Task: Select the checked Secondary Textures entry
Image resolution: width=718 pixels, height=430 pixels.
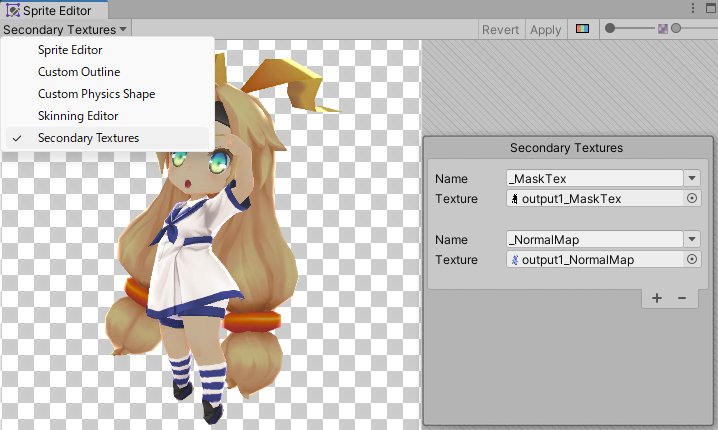Action: coord(108,138)
